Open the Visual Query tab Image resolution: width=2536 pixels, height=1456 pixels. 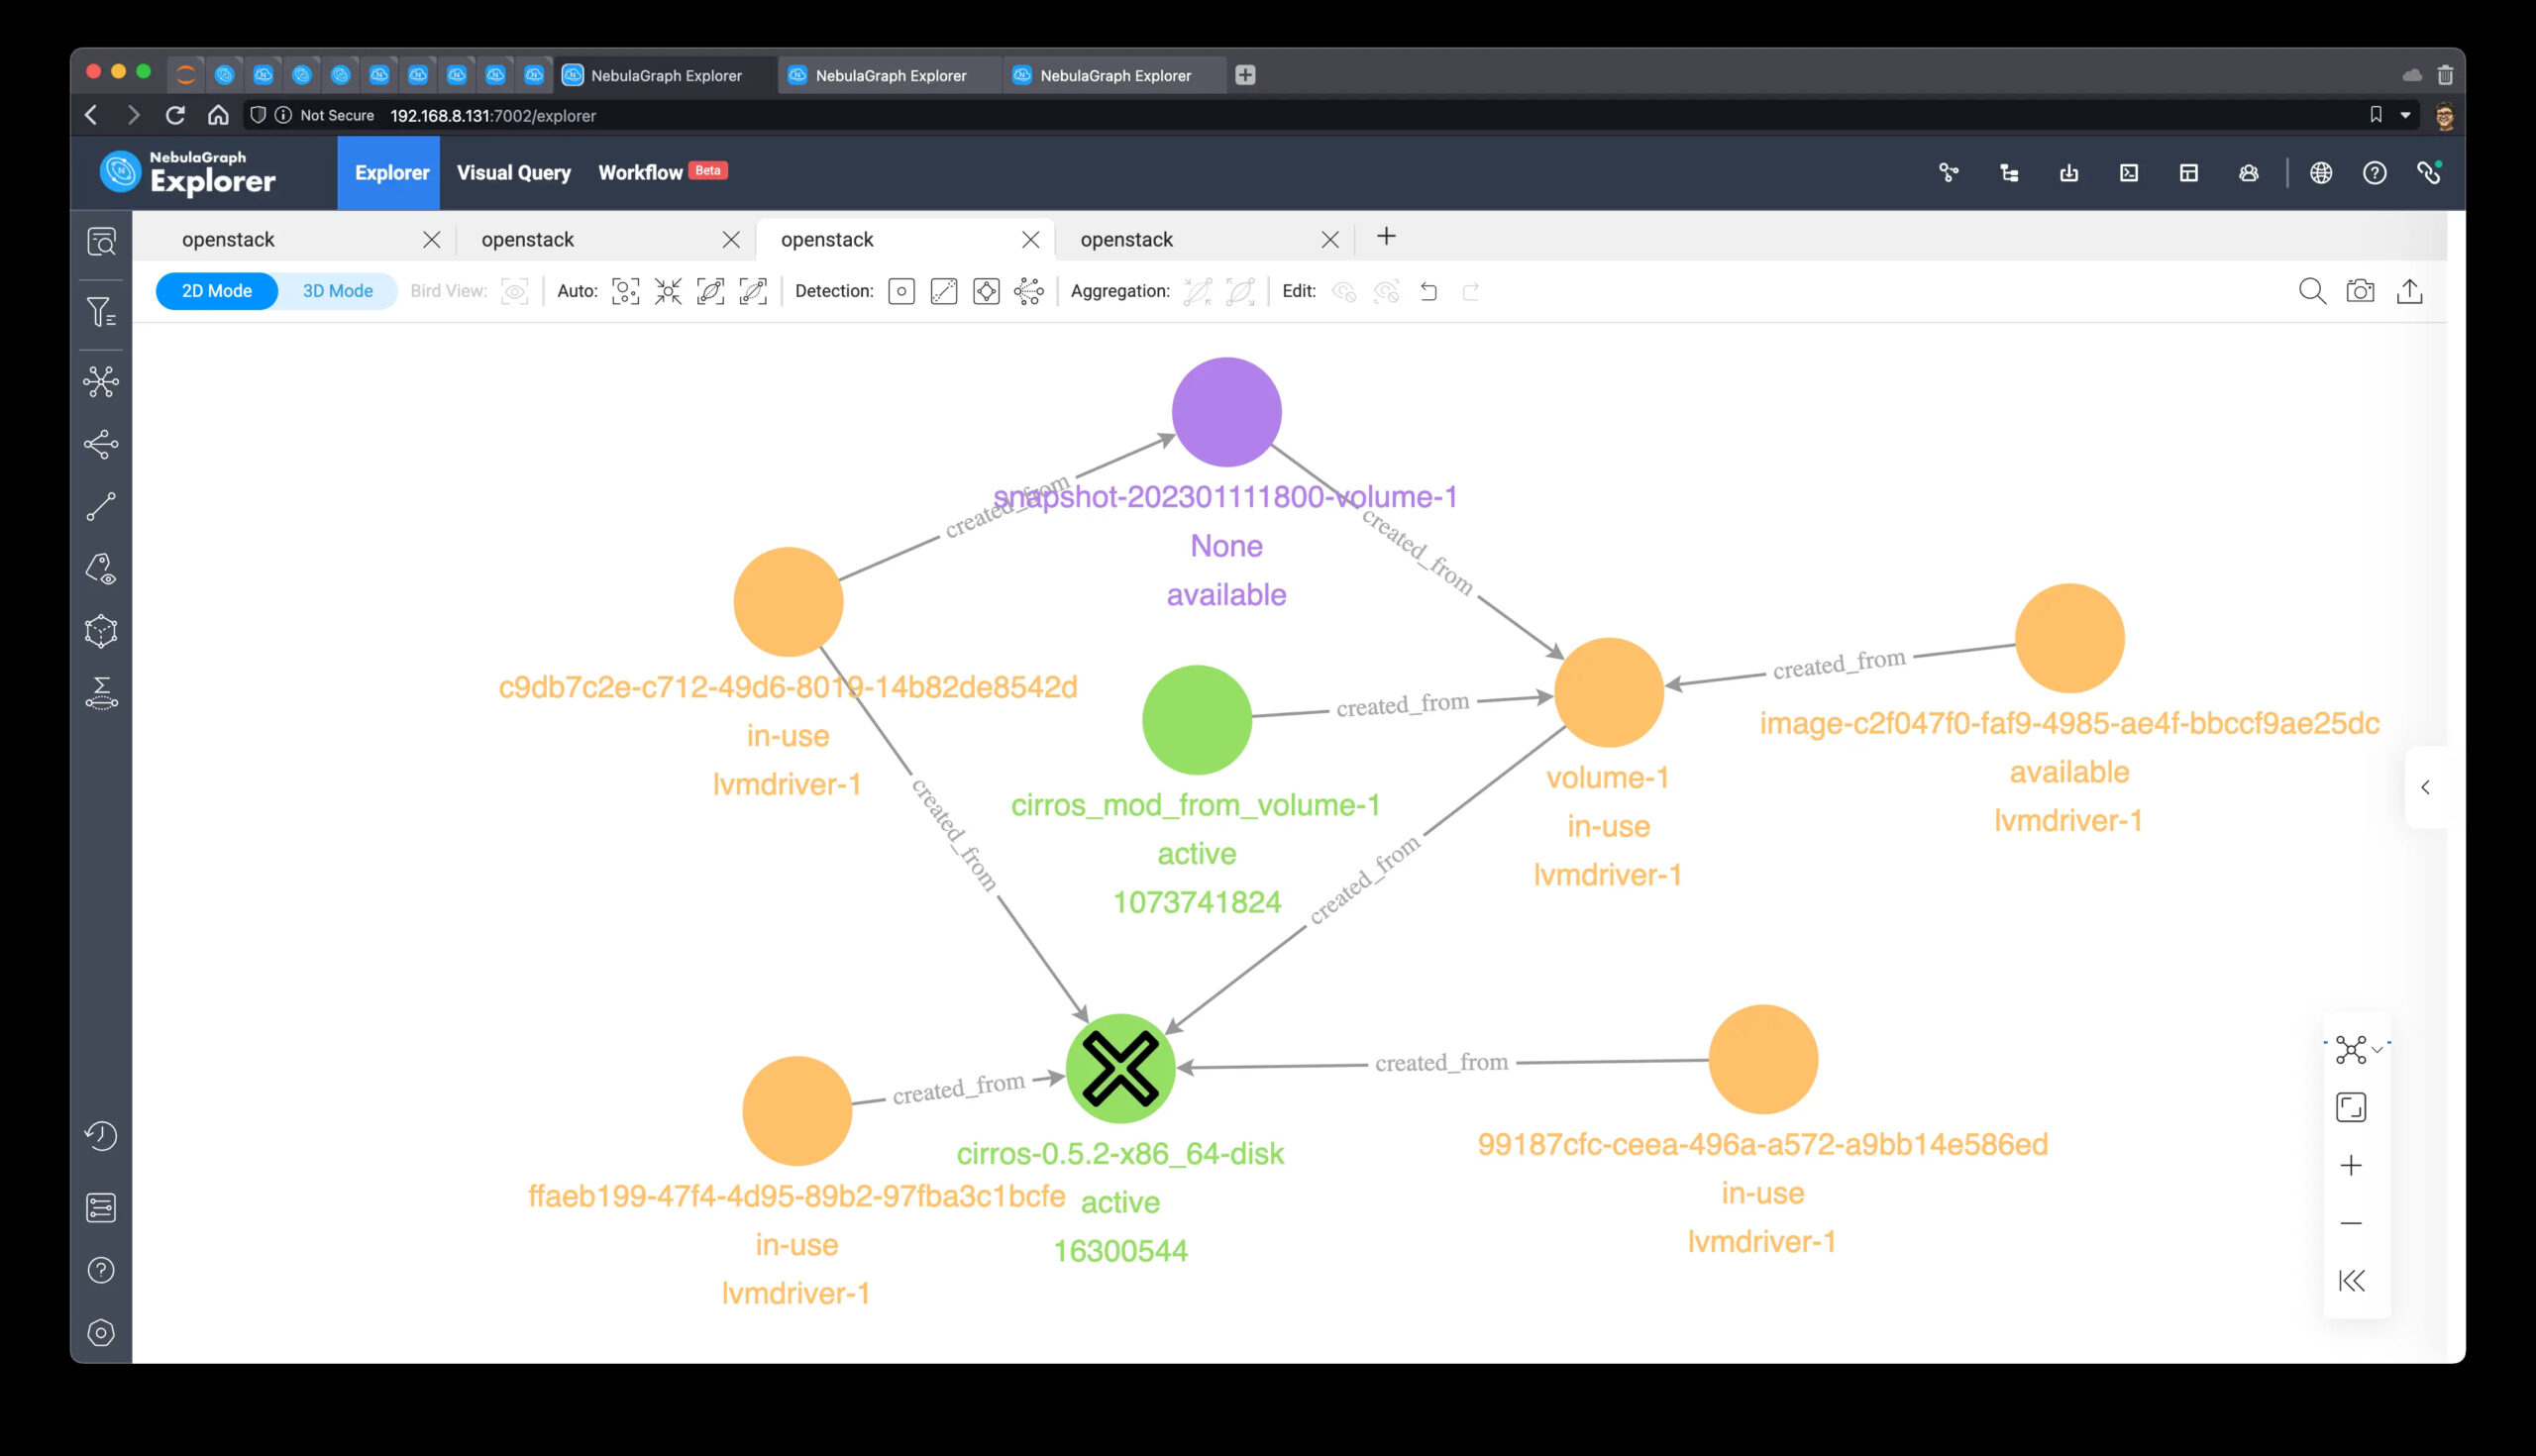click(x=515, y=170)
